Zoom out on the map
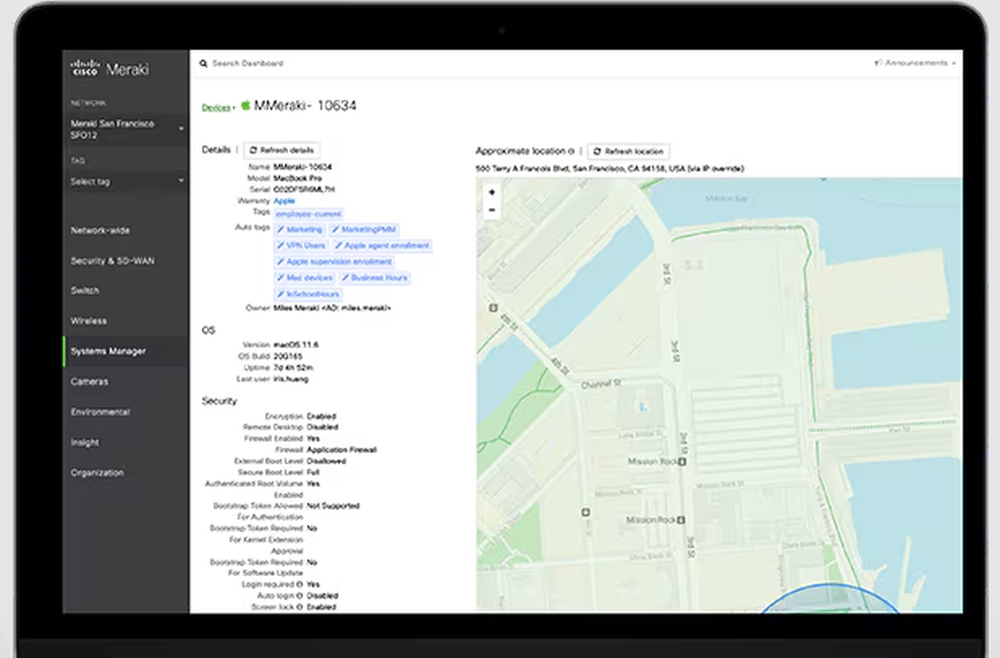This screenshot has width=1000, height=658. (x=492, y=210)
